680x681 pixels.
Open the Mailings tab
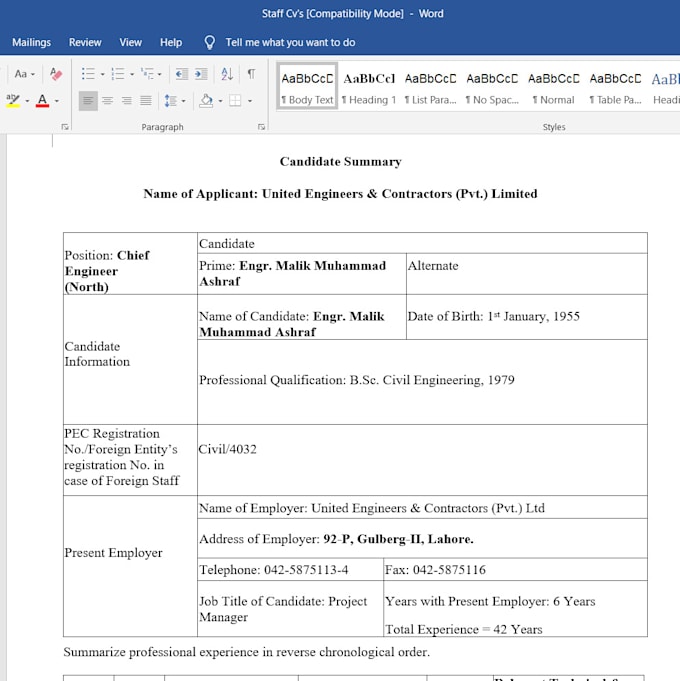pos(31,42)
